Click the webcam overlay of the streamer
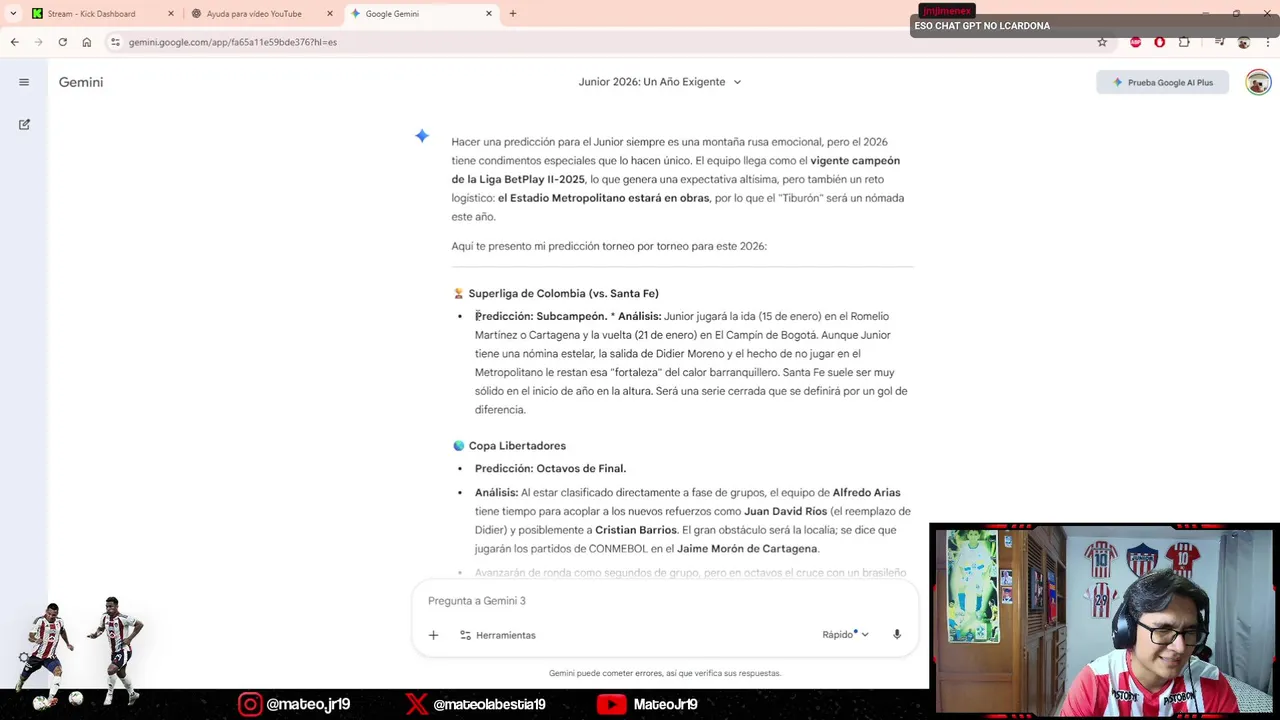This screenshot has width=1280, height=720. coord(1104,620)
